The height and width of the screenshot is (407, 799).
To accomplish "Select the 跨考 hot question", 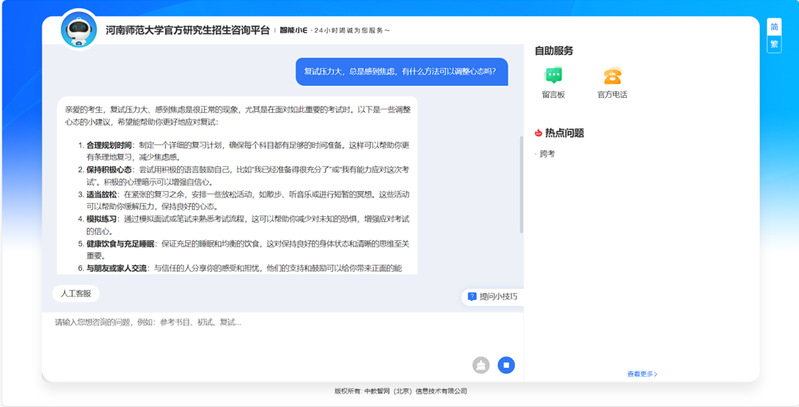I will pyautogui.click(x=547, y=154).
